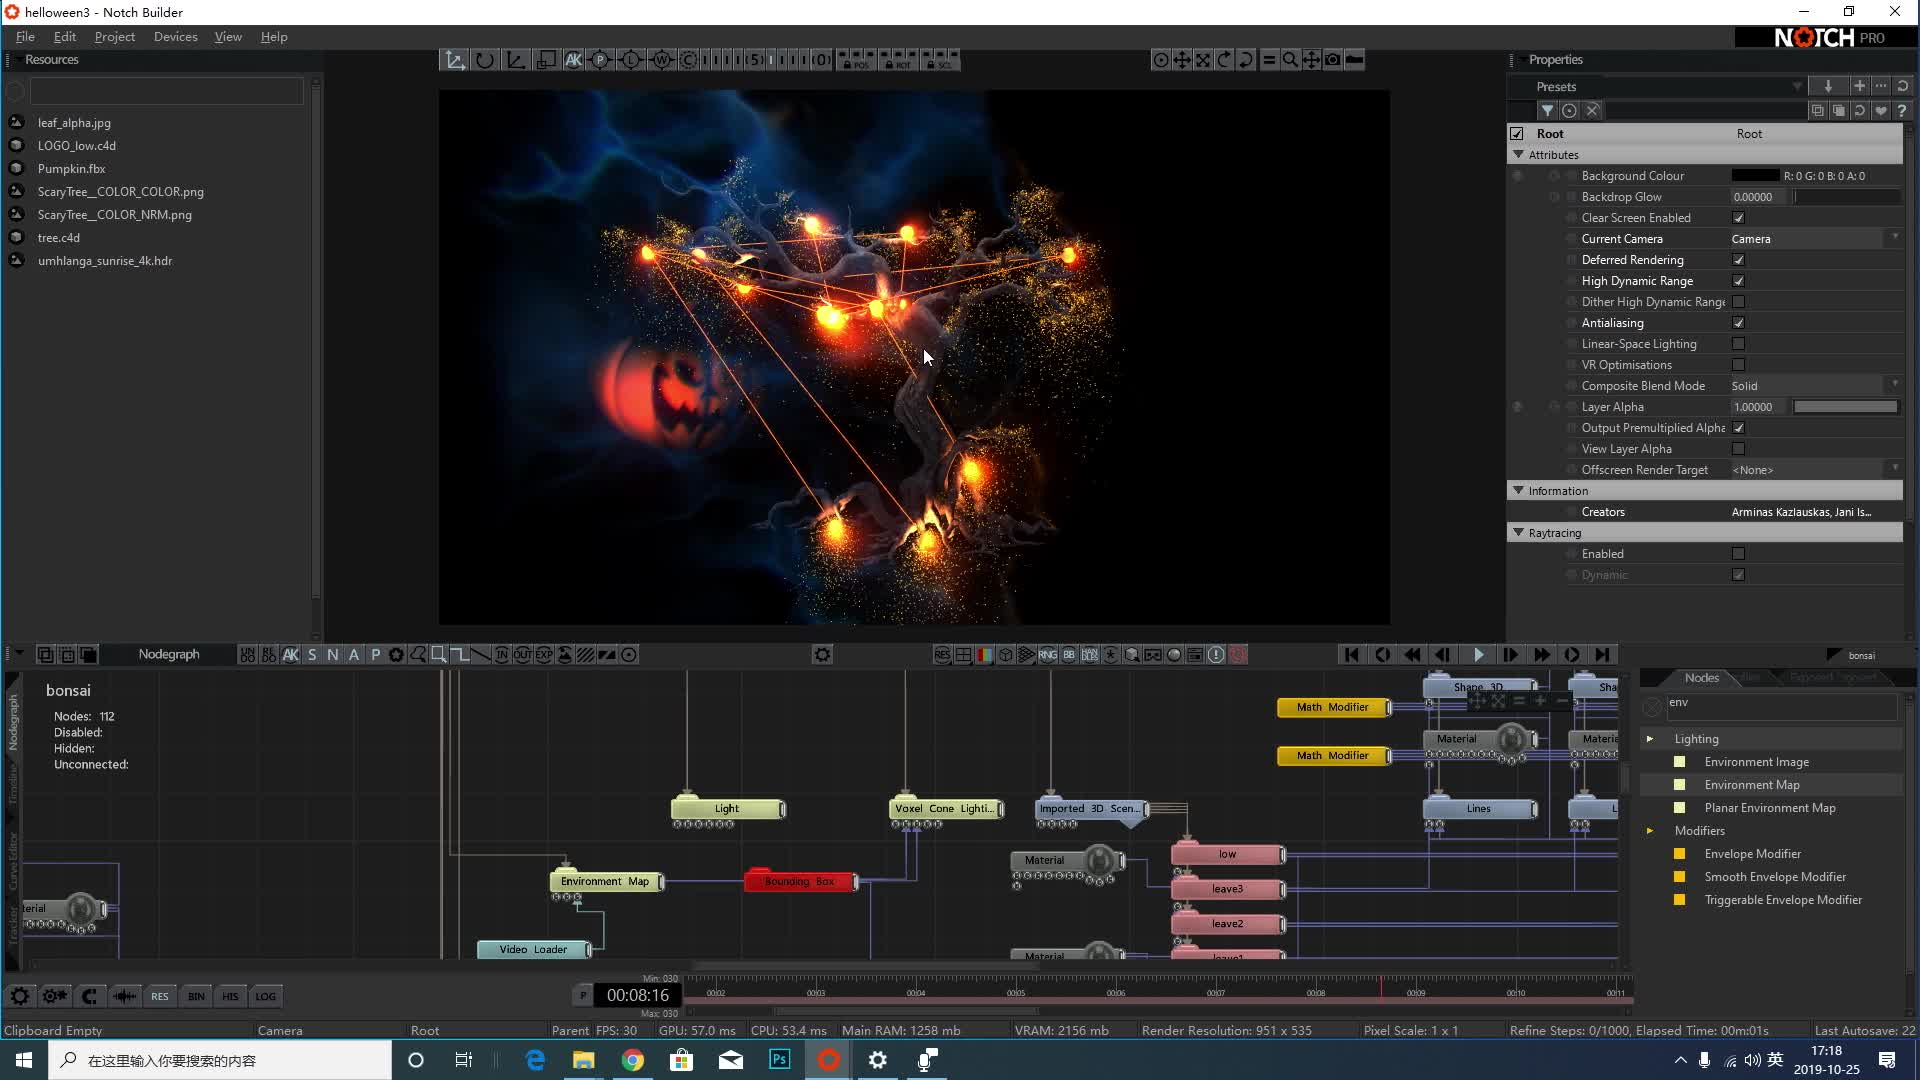Screen dimensions: 1920x1080
Task: Toggle Deferred Rendering checkbox
Action: click(x=1738, y=260)
